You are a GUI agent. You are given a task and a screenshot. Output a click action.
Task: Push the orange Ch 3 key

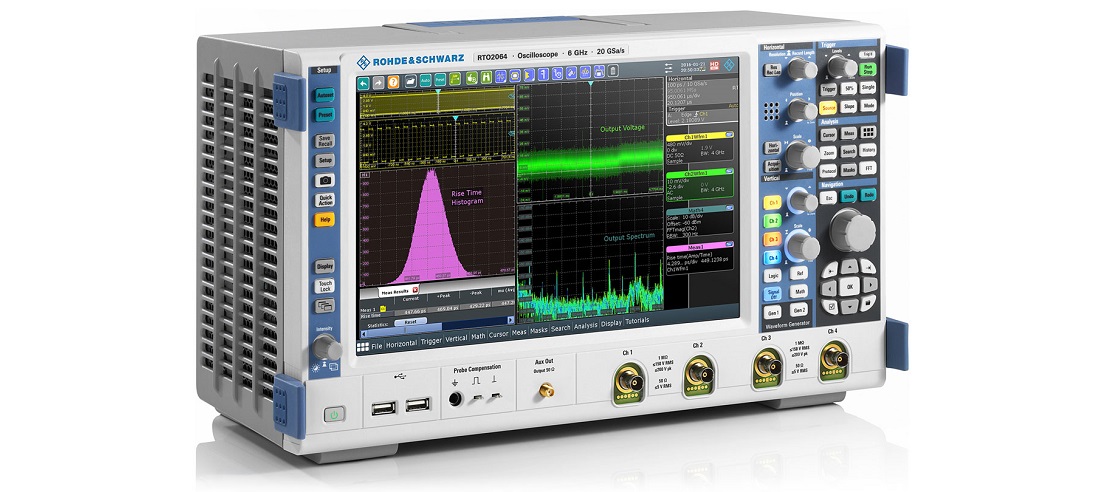tap(772, 239)
